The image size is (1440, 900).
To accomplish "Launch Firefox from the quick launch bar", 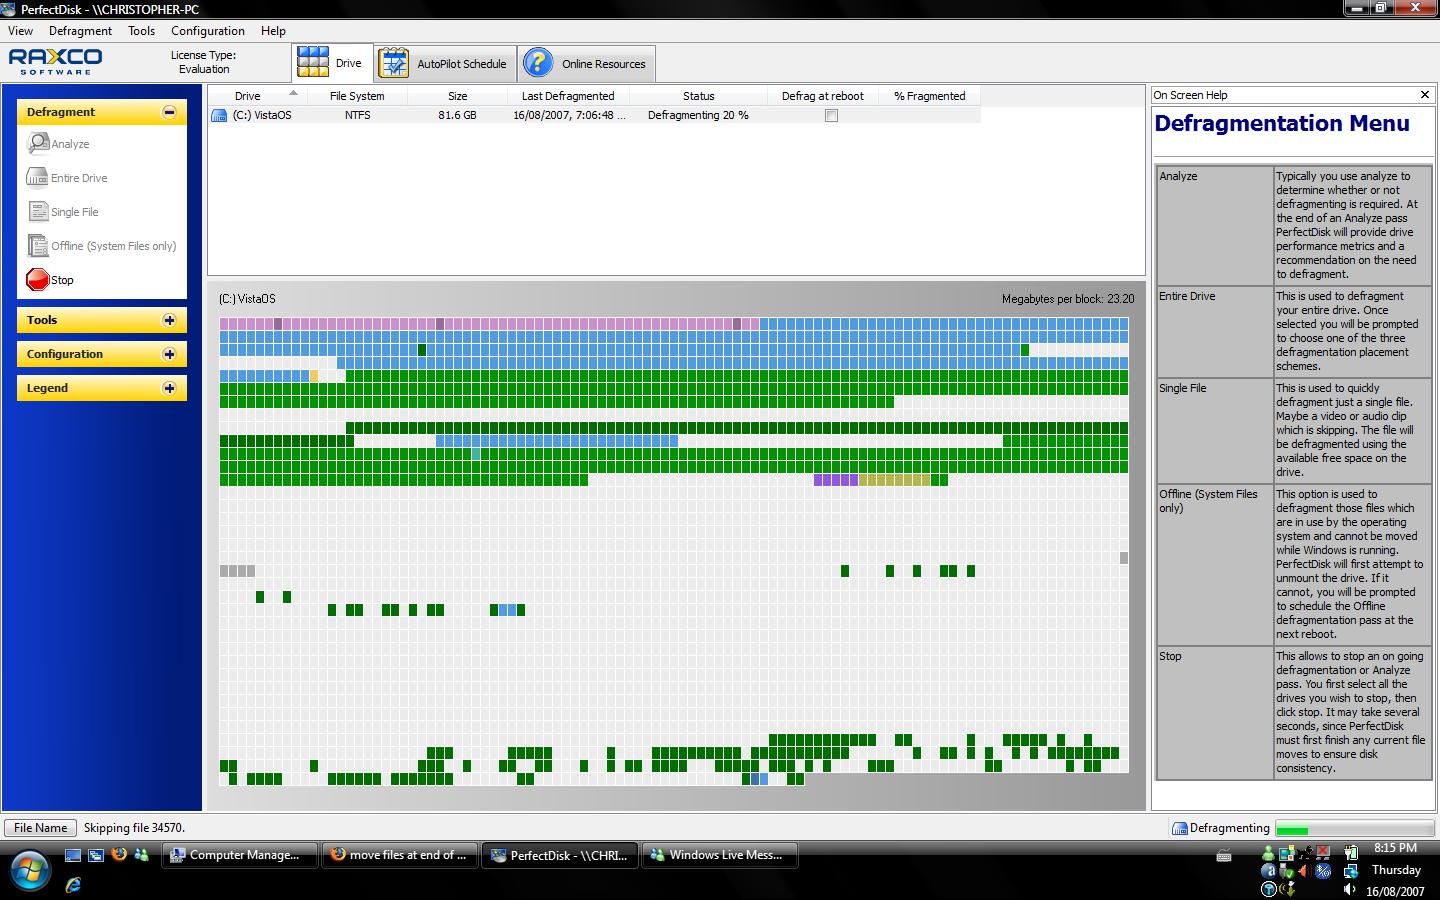I will coord(119,855).
